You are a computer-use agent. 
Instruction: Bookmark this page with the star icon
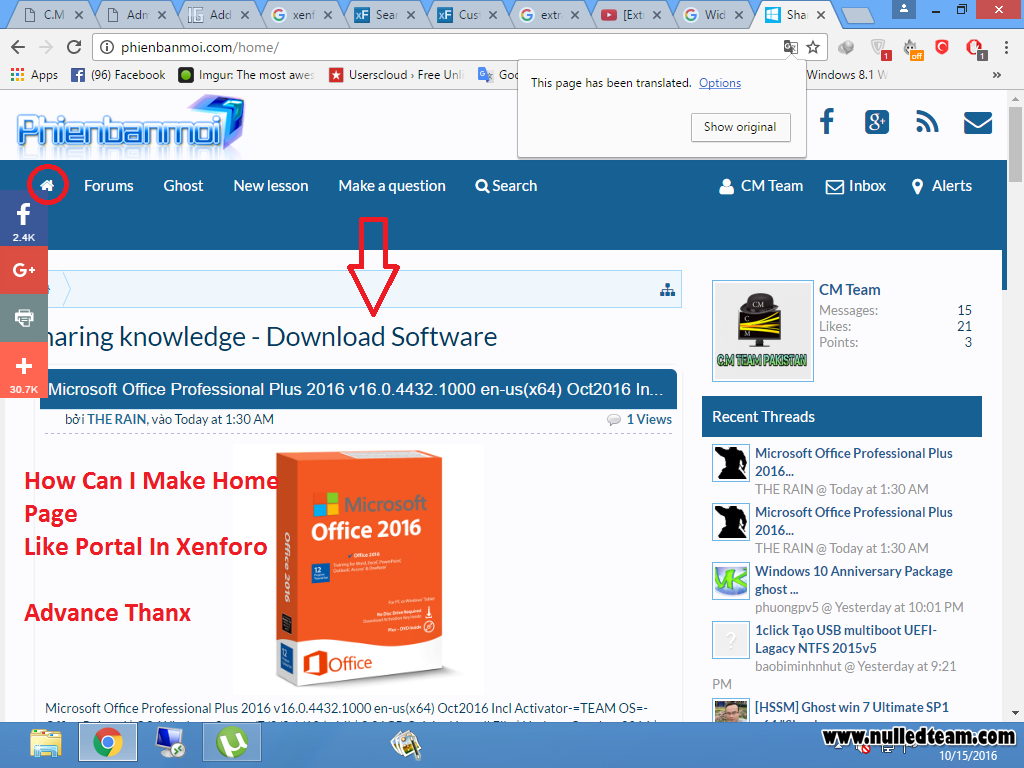click(813, 47)
